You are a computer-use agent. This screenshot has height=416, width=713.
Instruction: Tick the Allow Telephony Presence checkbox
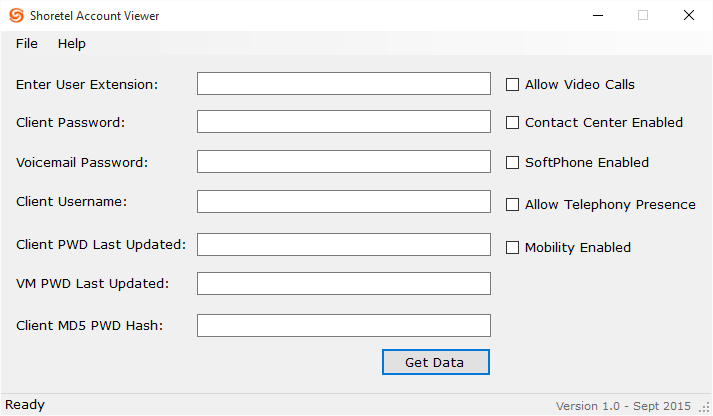[513, 205]
